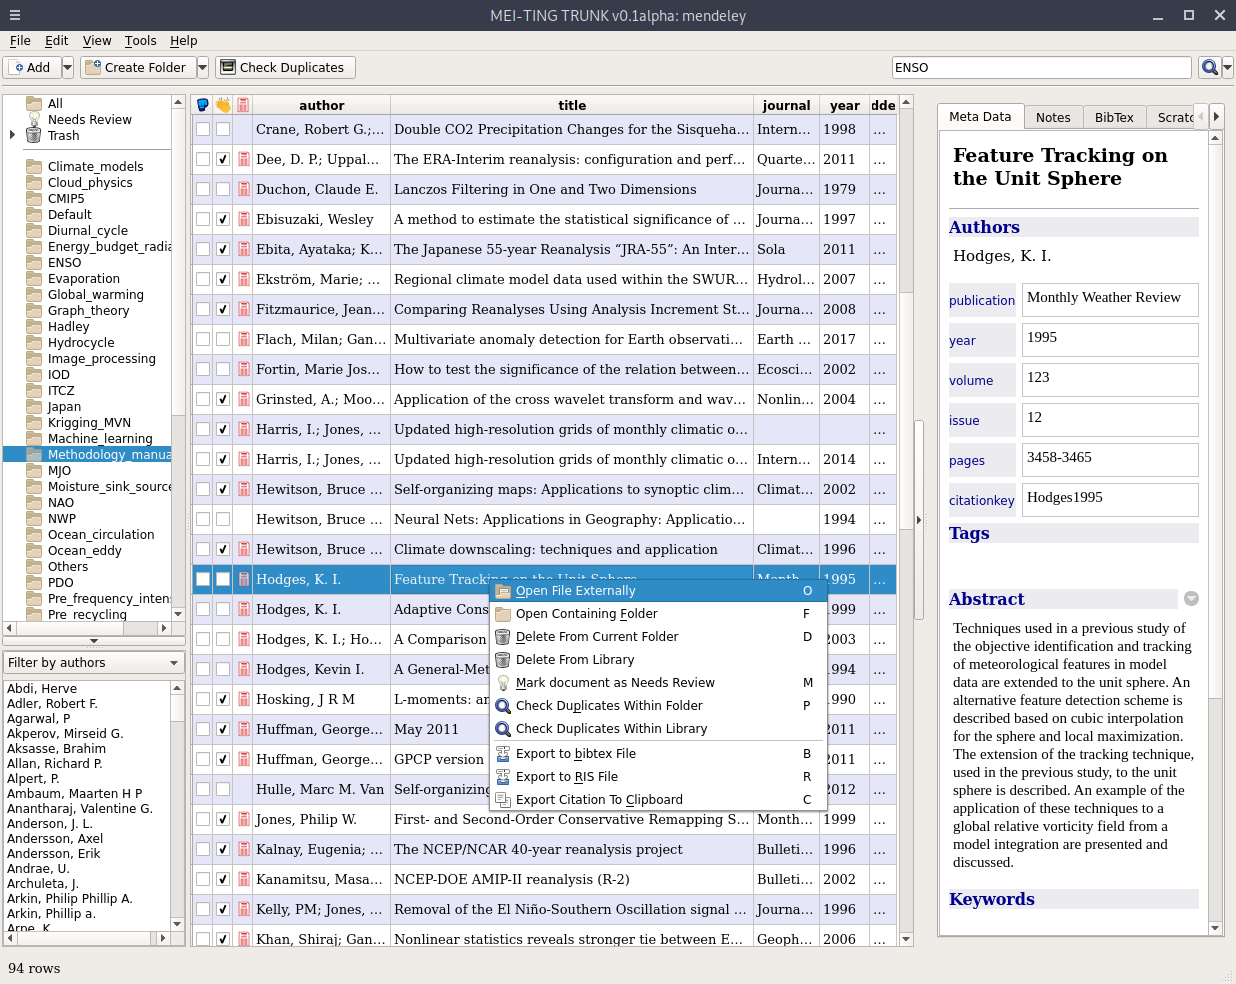Click the lightbulb icon for Mark as Needs Review
This screenshot has width=1236, height=984.
tap(503, 683)
